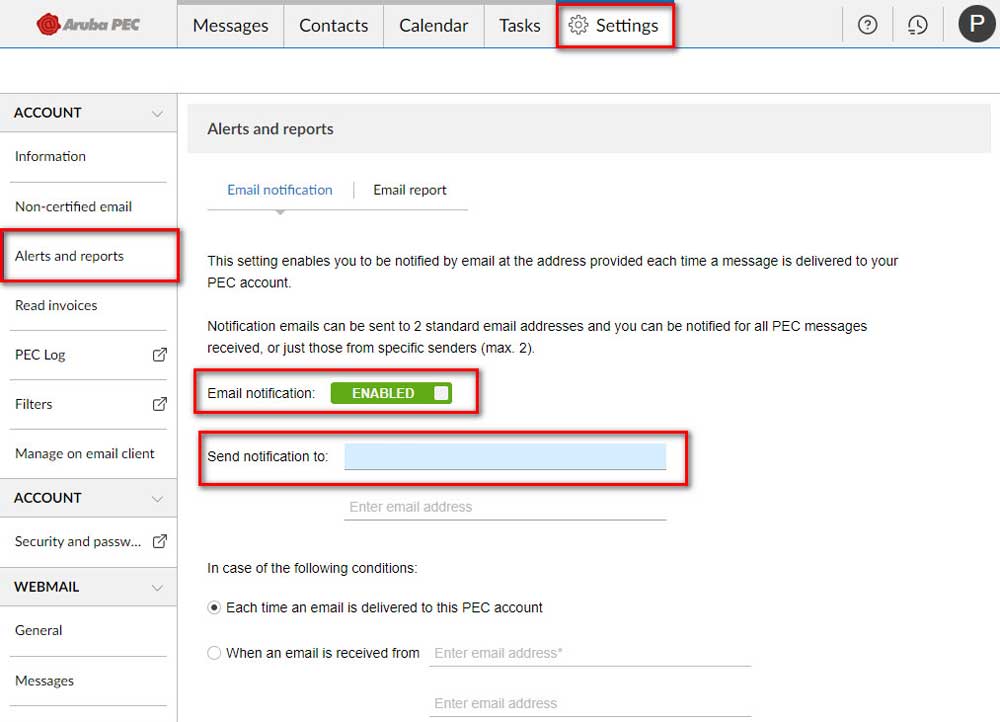
Task: Open the help question mark icon
Action: [868, 25]
